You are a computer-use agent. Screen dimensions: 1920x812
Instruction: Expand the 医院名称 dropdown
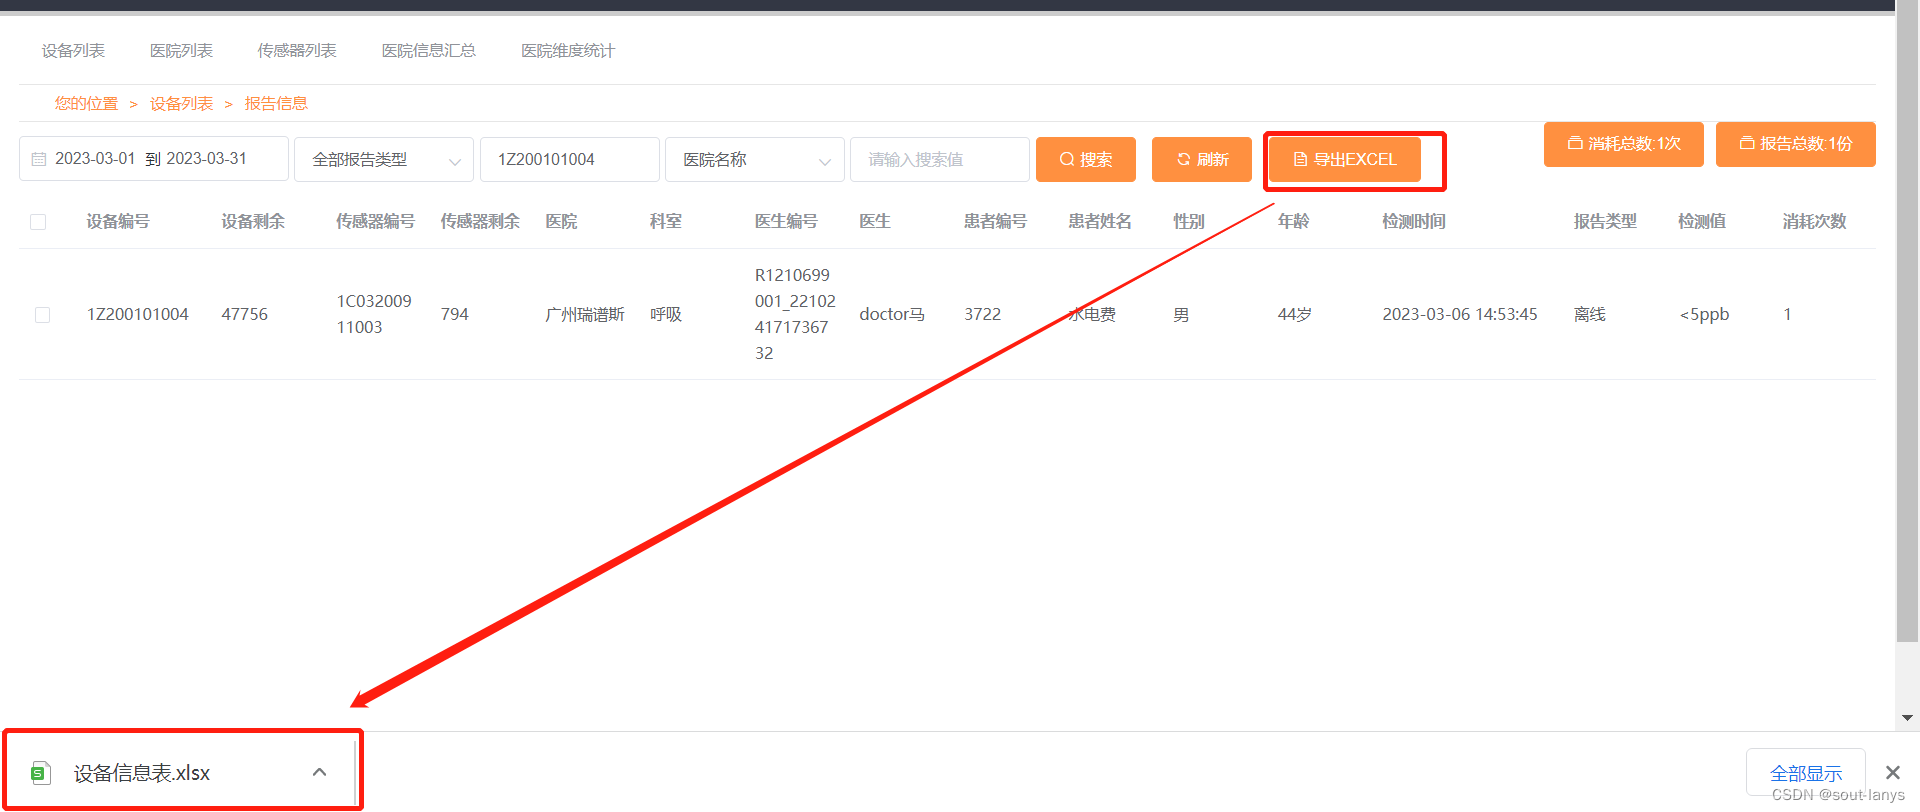[755, 160]
